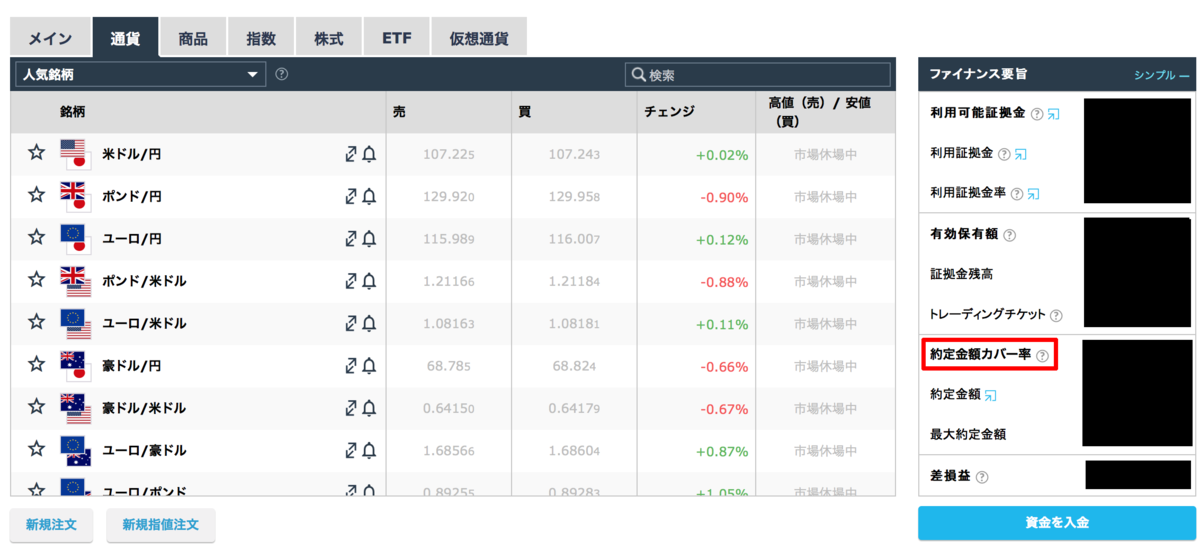Click the 買 price 107.243 for 米ドル/円
This screenshot has width=1200, height=559.
click(574, 154)
